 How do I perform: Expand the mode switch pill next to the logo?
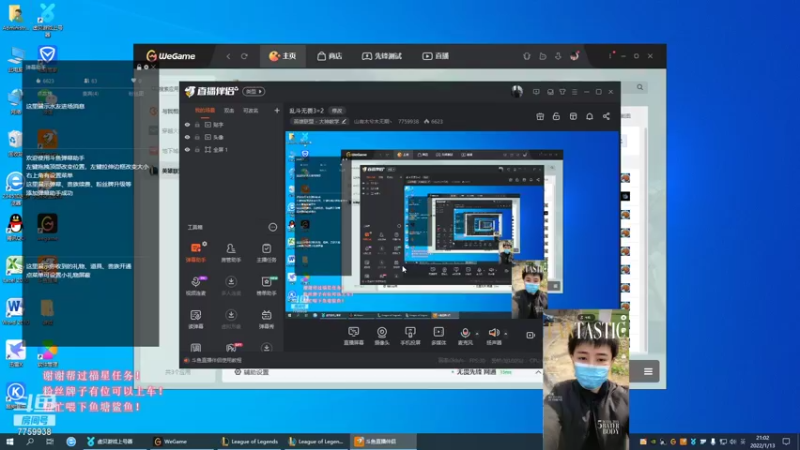tap(254, 91)
